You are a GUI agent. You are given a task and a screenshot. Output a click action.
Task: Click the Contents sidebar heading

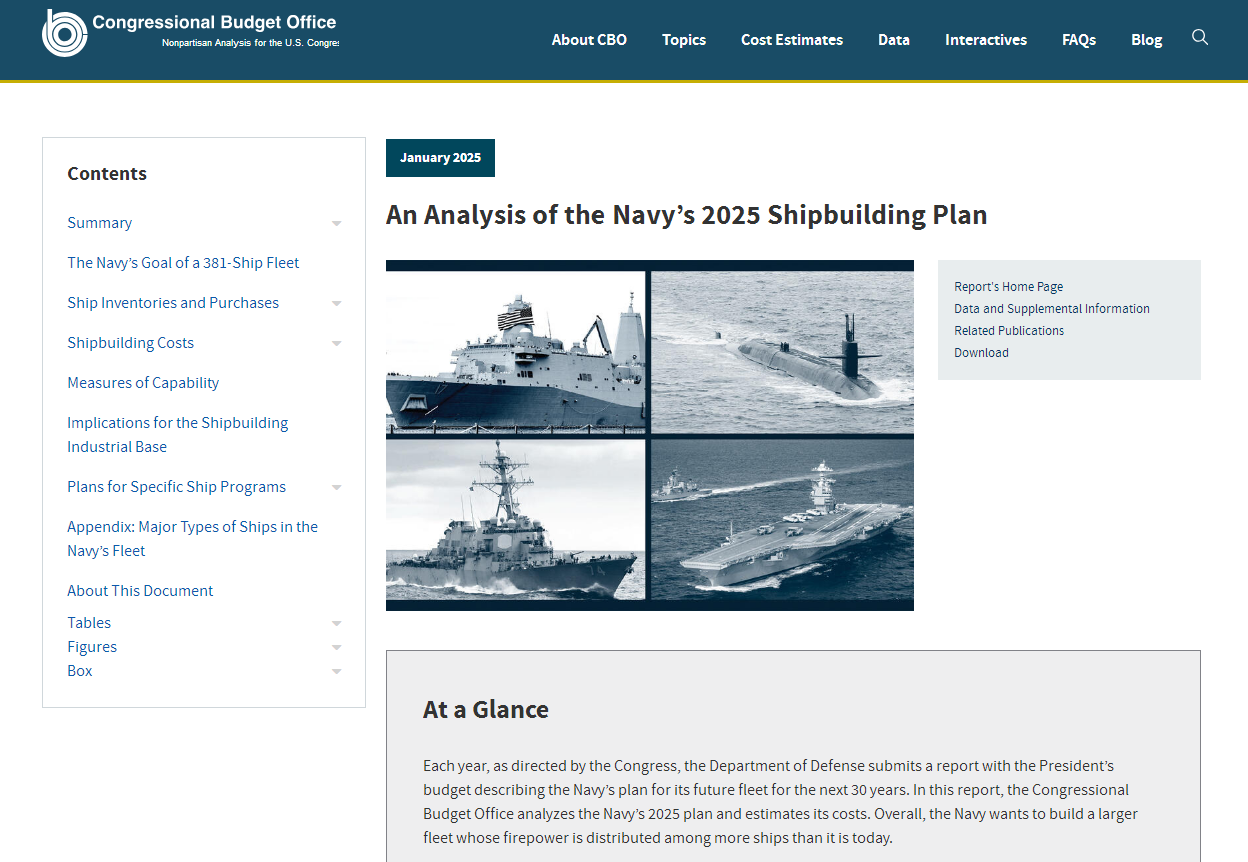click(107, 174)
